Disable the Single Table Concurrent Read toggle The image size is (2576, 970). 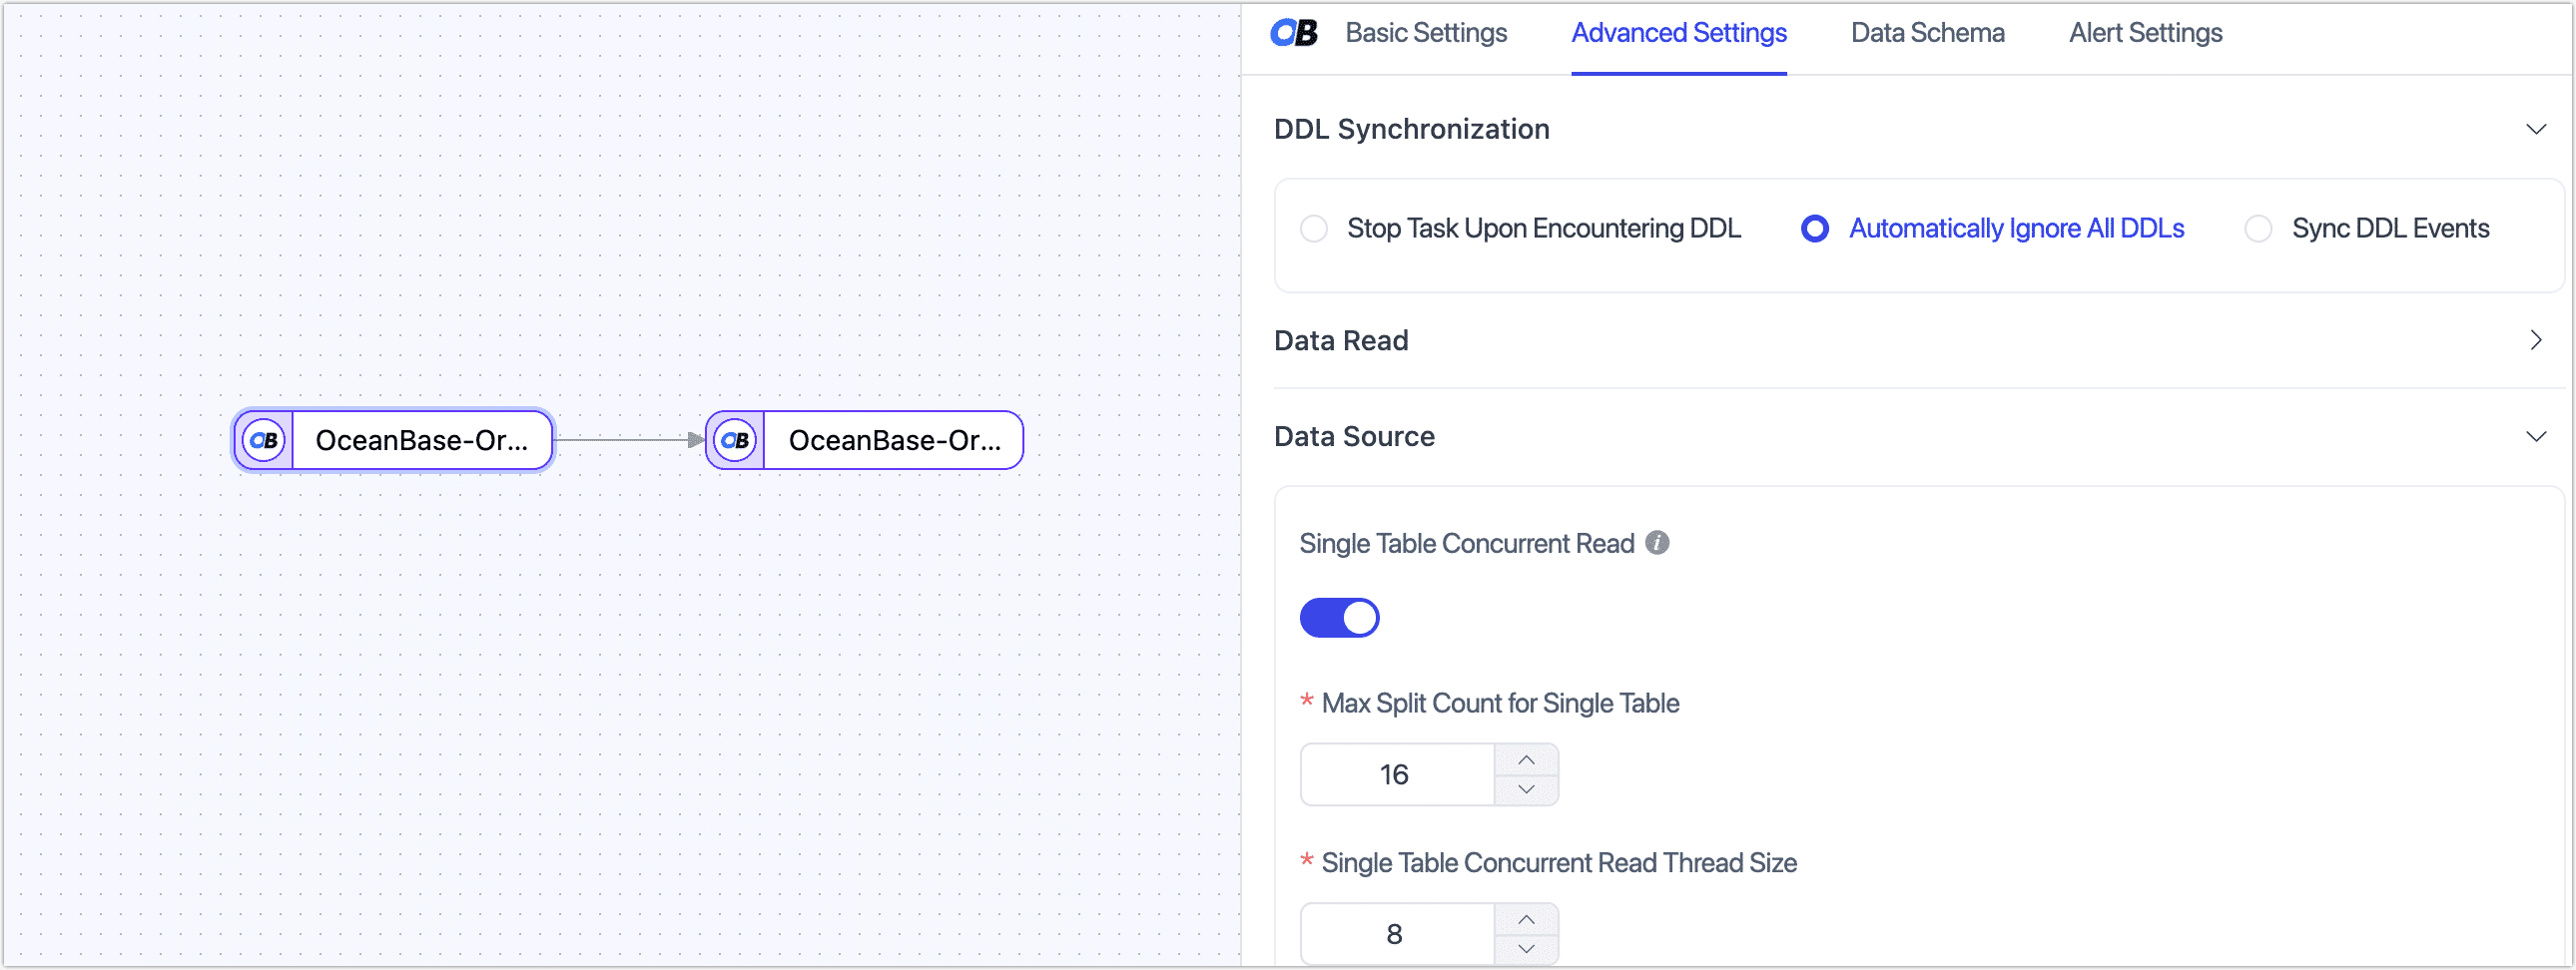pos(1340,617)
